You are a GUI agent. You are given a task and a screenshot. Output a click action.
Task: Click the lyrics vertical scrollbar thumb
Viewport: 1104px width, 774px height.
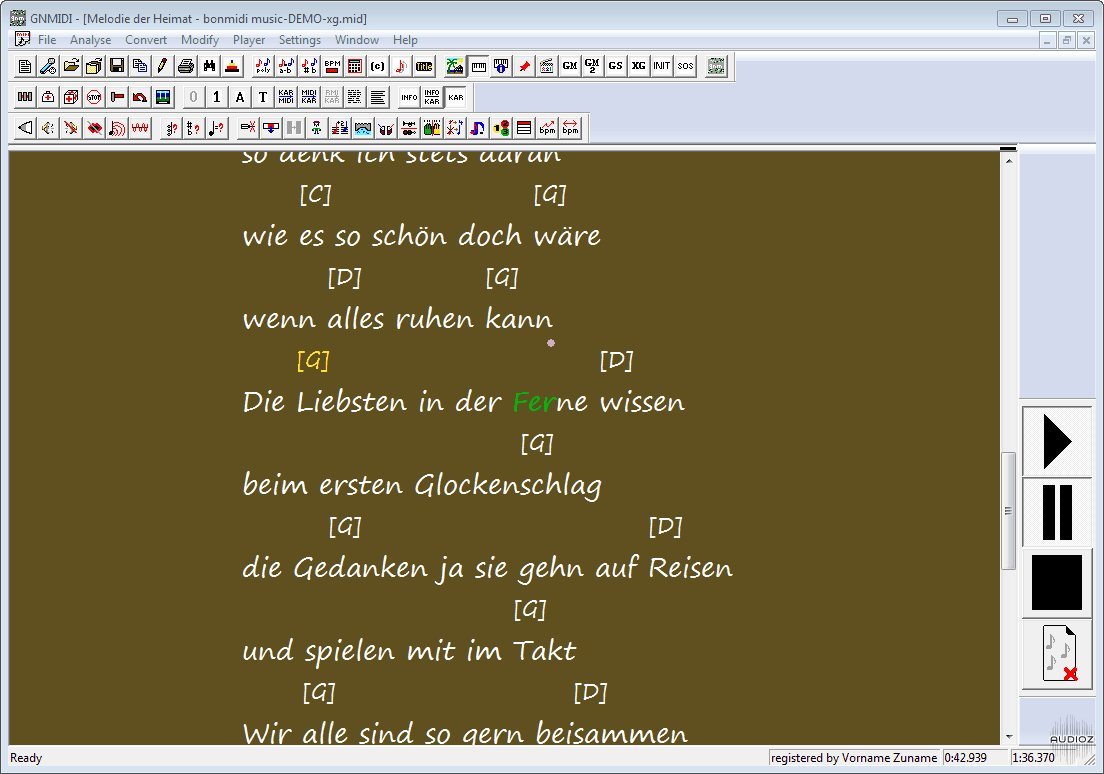(1008, 510)
